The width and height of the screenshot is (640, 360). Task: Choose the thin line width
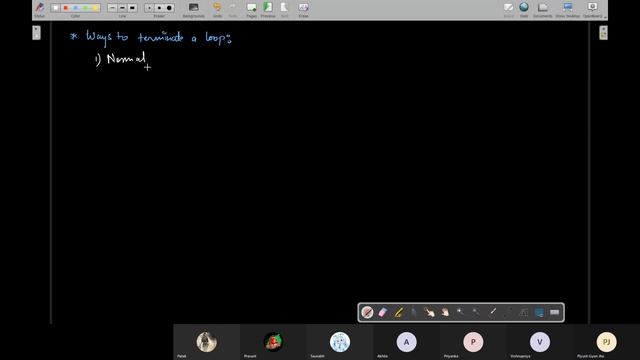(x=112, y=8)
